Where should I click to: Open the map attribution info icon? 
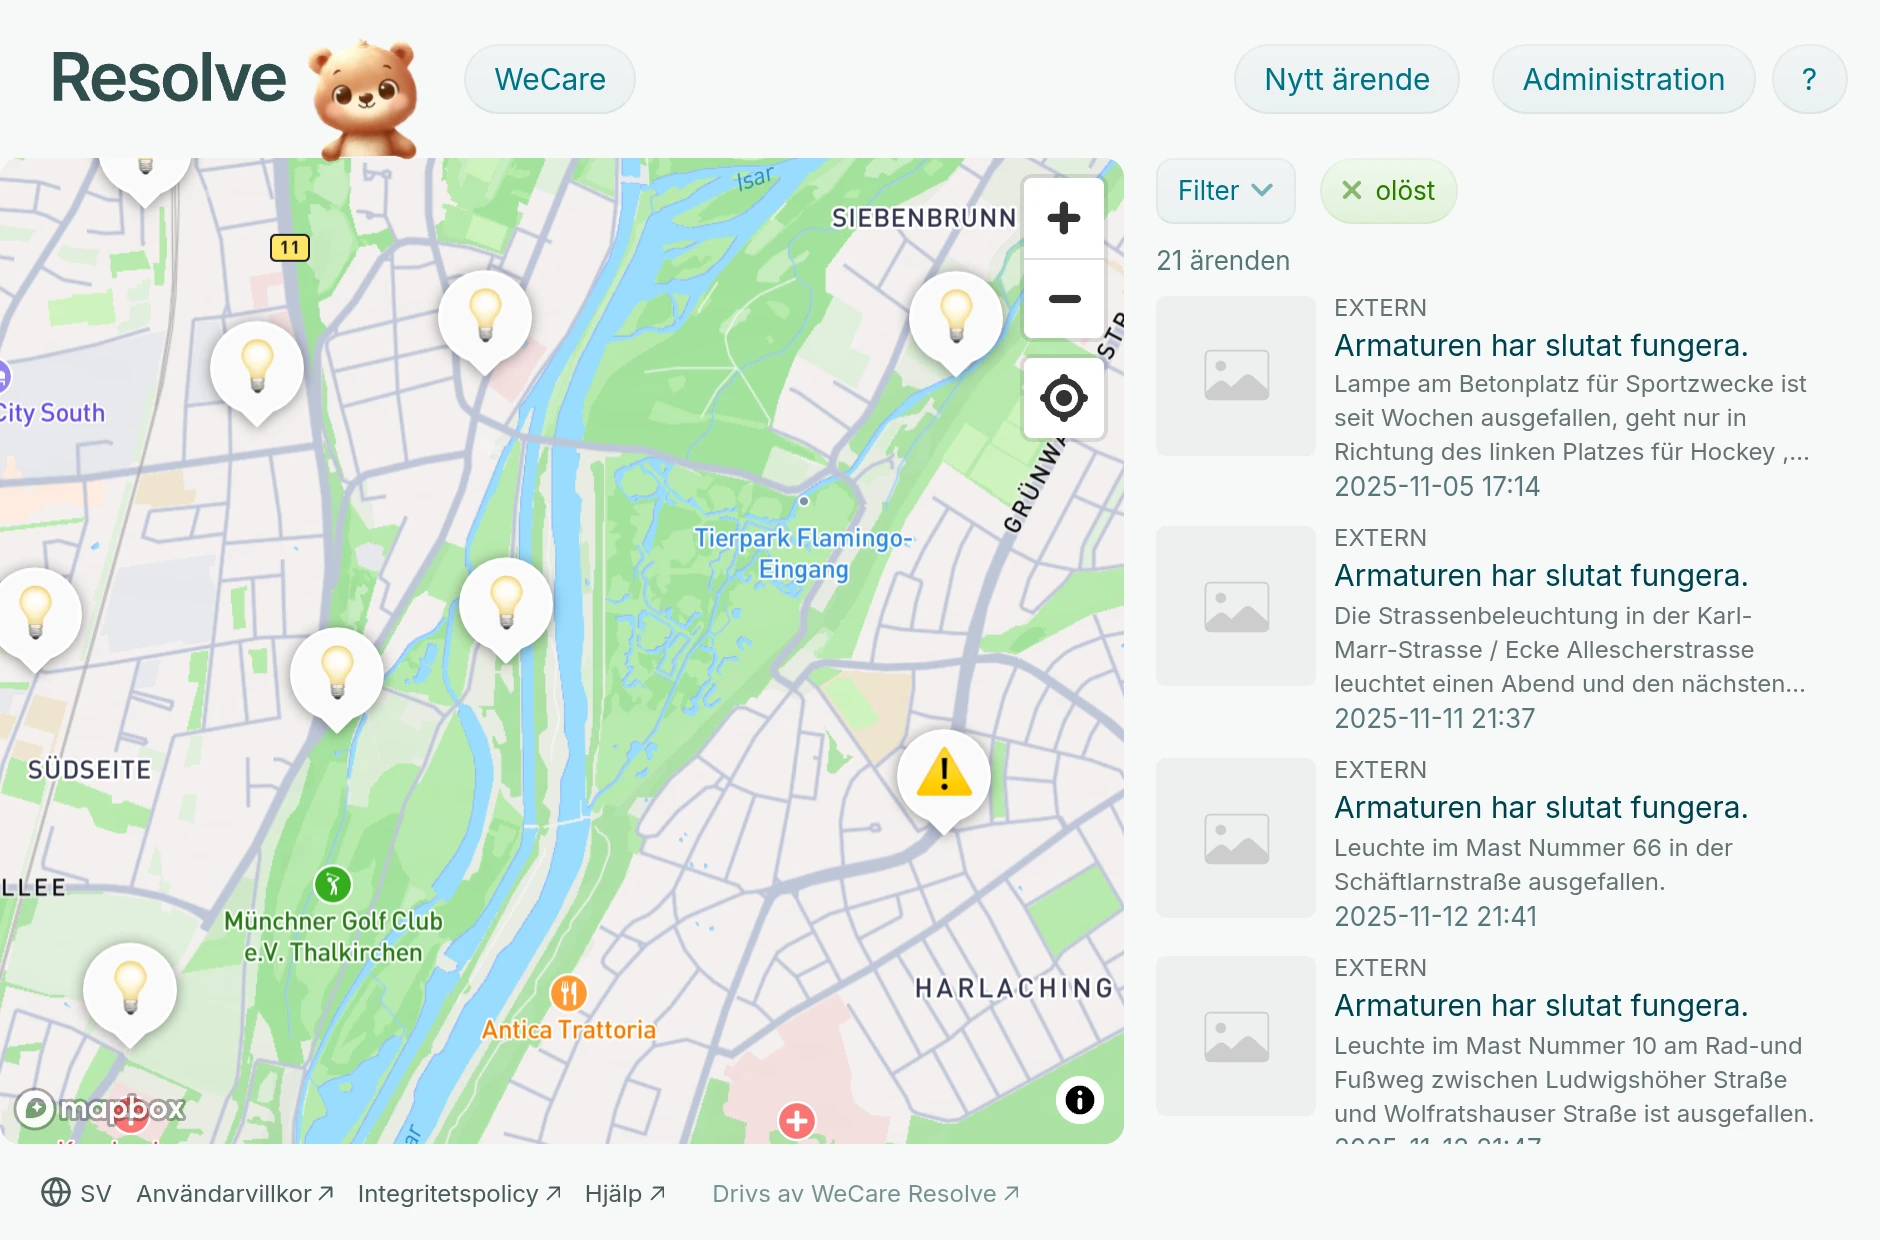pyautogui.click(x=1080, y=1100)
